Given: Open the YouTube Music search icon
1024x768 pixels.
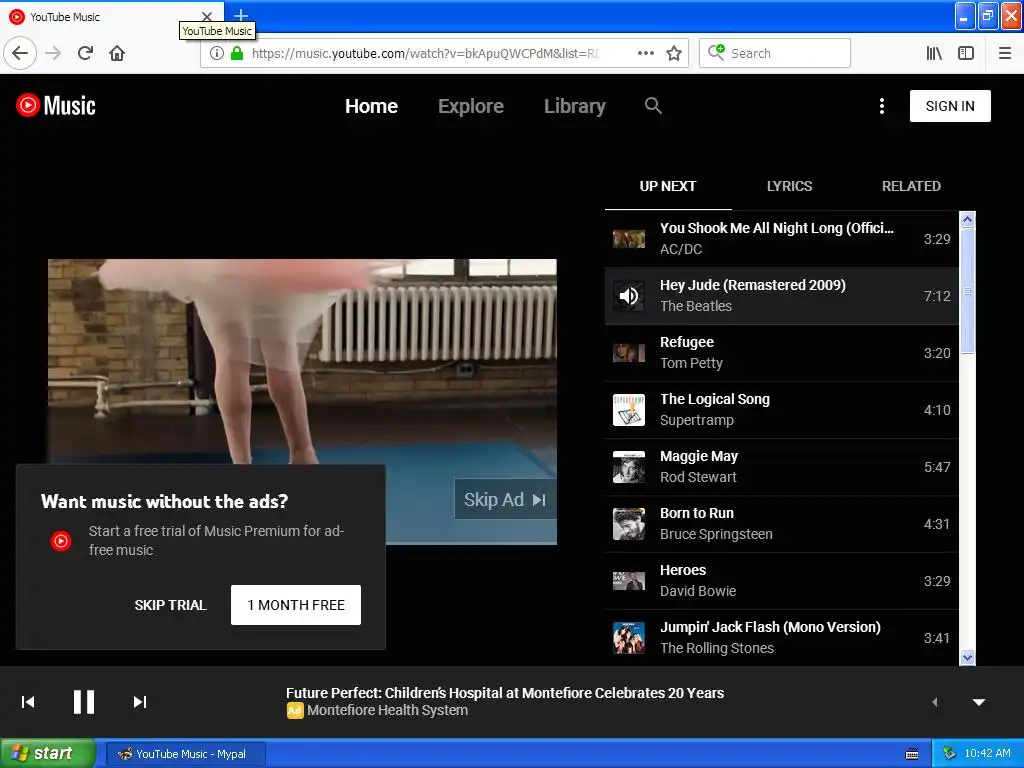Looking at the screenshot, I should (x=653, y=105).
